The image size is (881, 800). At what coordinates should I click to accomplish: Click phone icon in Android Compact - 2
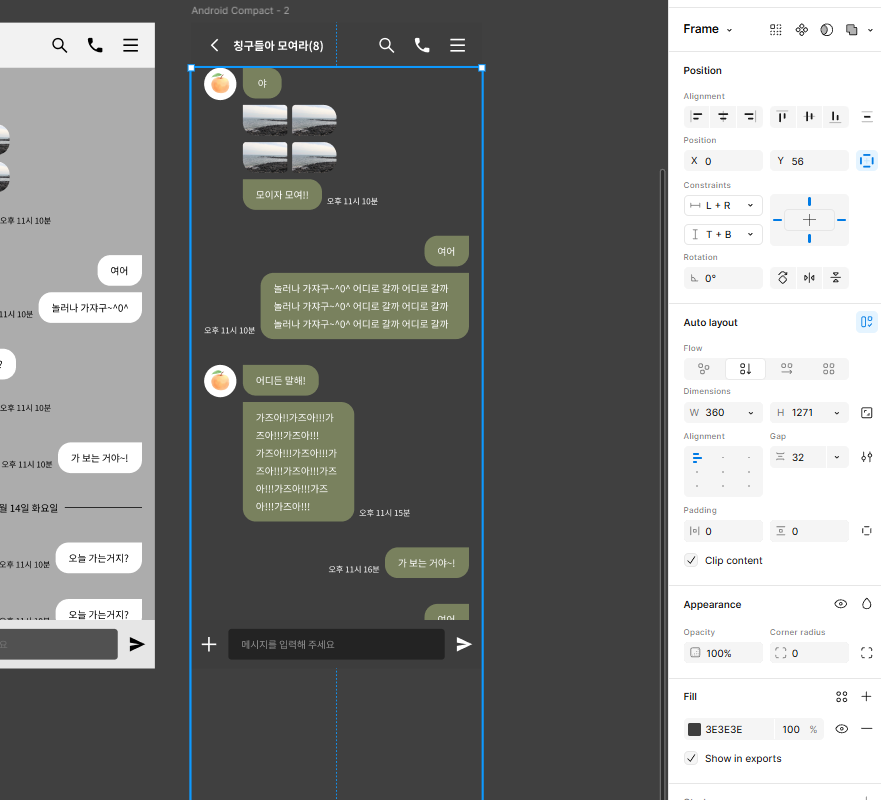point(422,45)
